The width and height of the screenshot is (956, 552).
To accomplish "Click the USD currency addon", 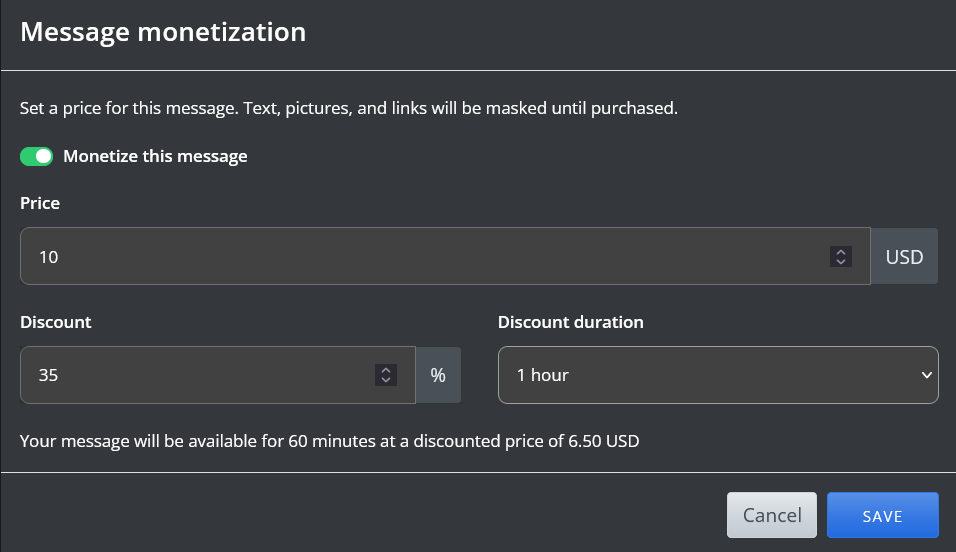I will tap(904, 257).
